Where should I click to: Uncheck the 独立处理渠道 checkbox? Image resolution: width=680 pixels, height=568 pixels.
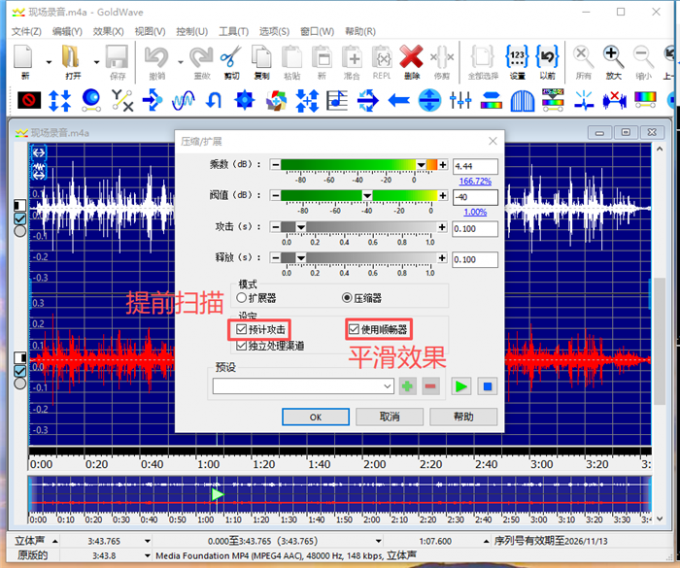point(242,346)
